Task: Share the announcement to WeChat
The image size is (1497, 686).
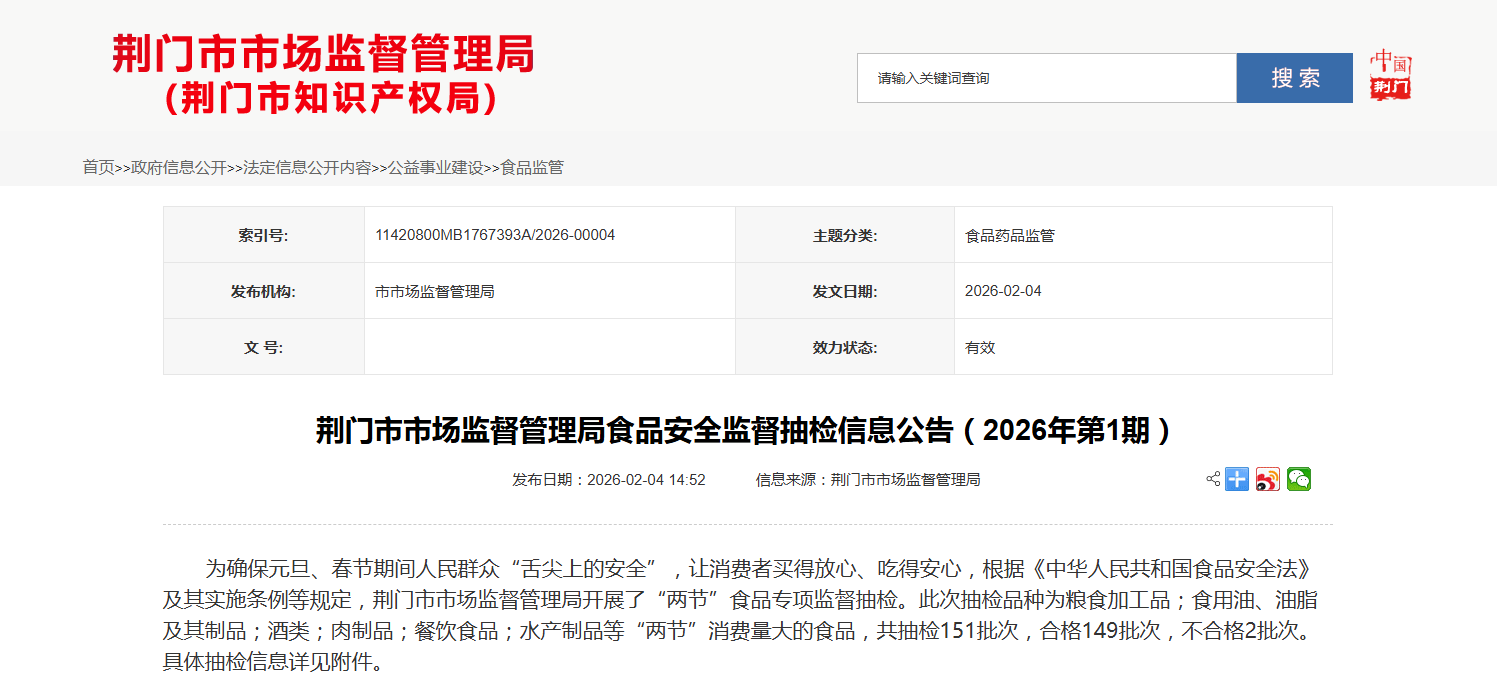Action: point(1298,479)
